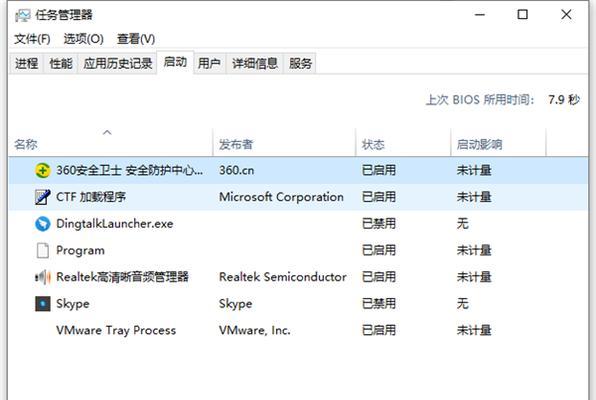Click the DingtalkLauncher.exe blue icon
The image size is (596, 400).
pyautogui.click(x=43, y=224)
